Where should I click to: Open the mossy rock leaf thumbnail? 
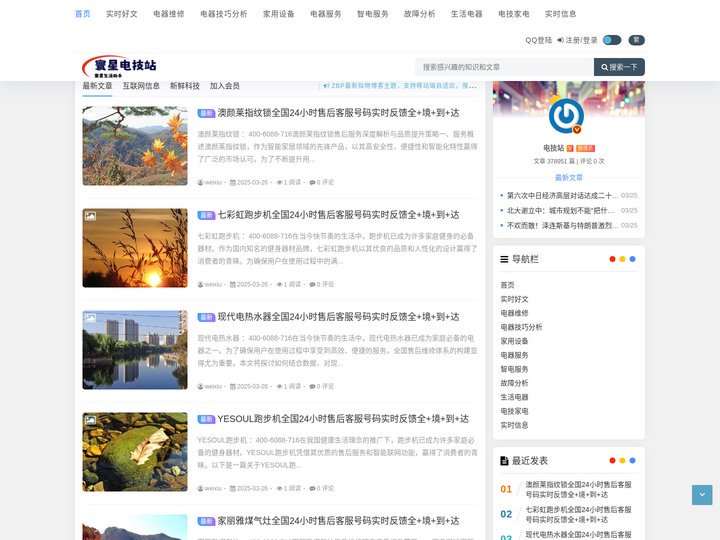pyautogui.click(x=135, y=452)
